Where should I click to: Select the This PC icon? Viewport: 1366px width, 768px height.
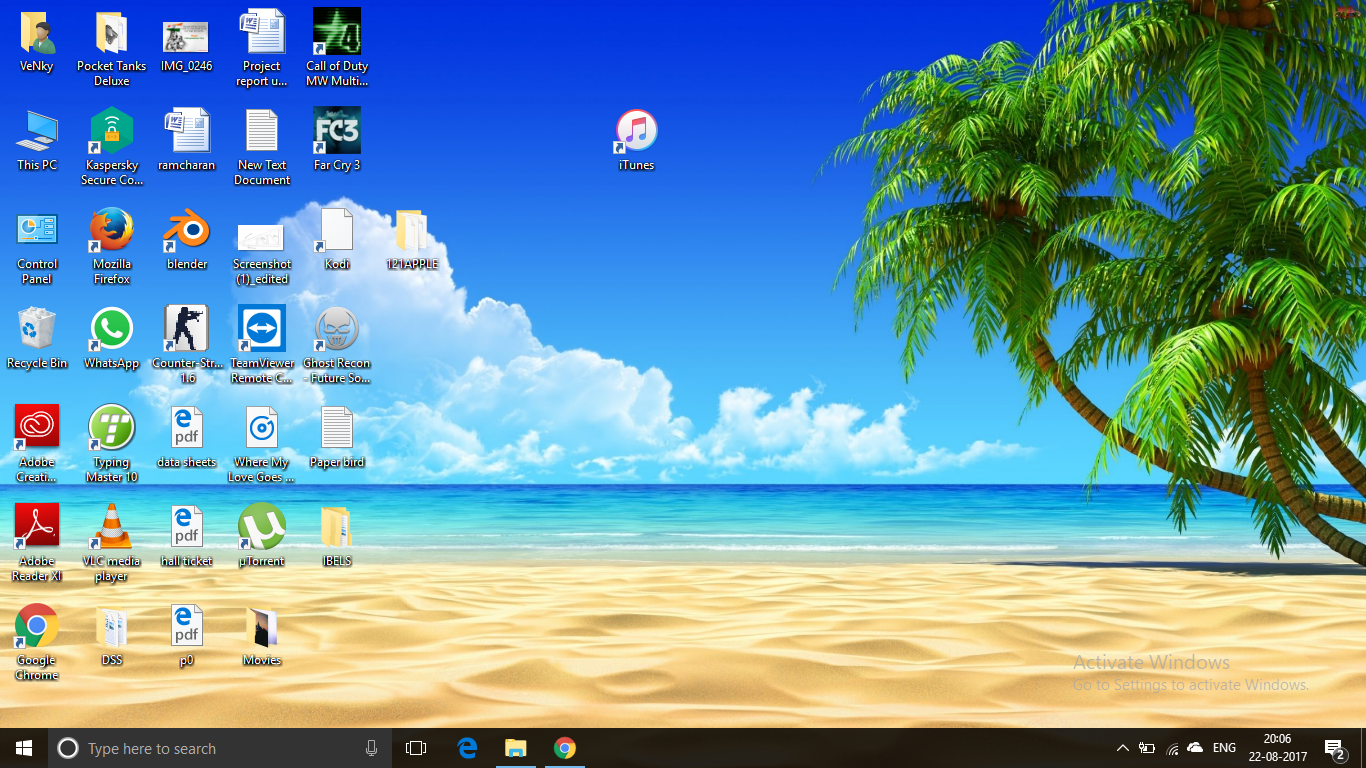pos(37,141)
